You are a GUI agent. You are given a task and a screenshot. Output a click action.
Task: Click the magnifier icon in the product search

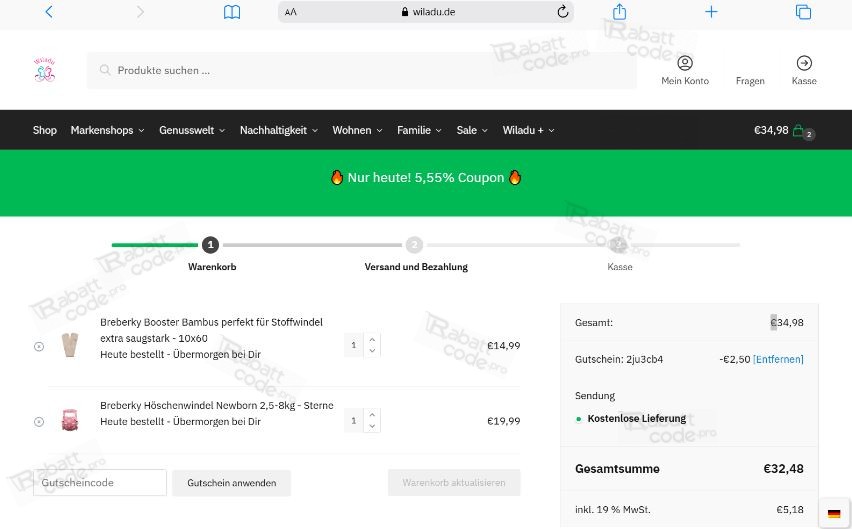click(105, 70)
